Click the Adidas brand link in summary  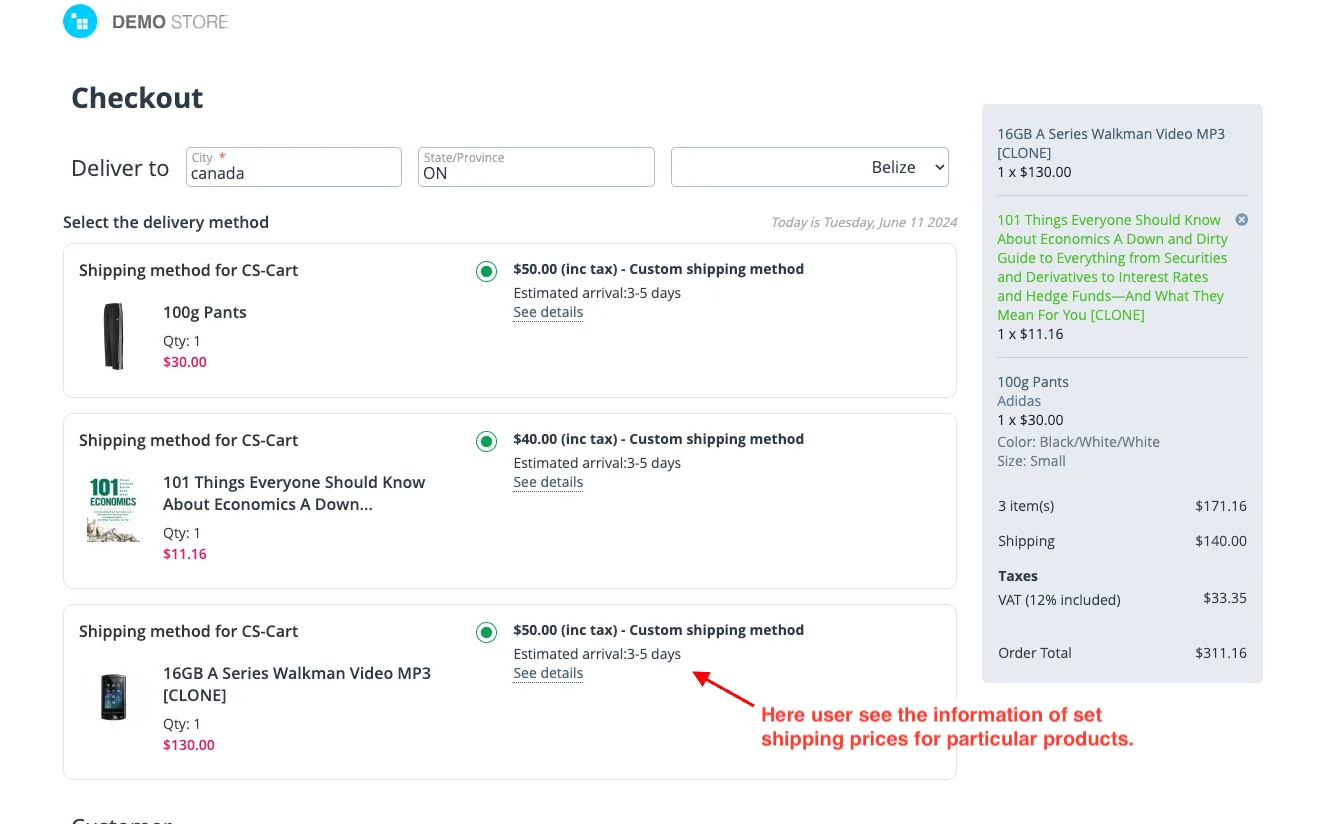click(1019, 401)
